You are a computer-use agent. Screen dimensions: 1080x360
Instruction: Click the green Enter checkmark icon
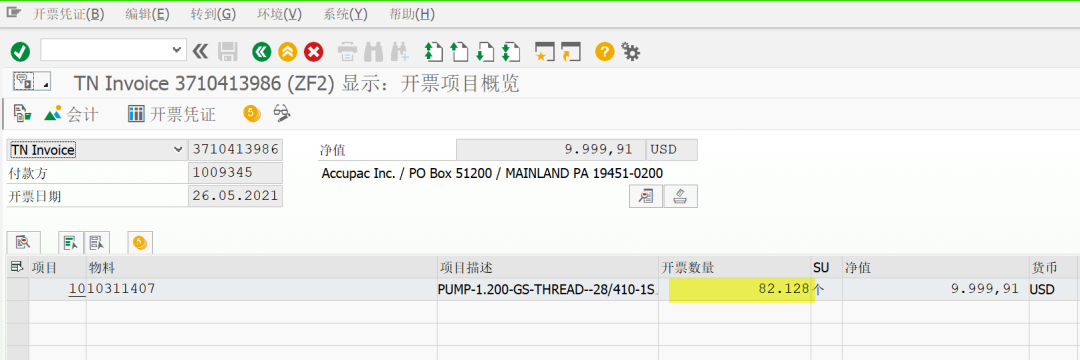click(x=20, y=51)
